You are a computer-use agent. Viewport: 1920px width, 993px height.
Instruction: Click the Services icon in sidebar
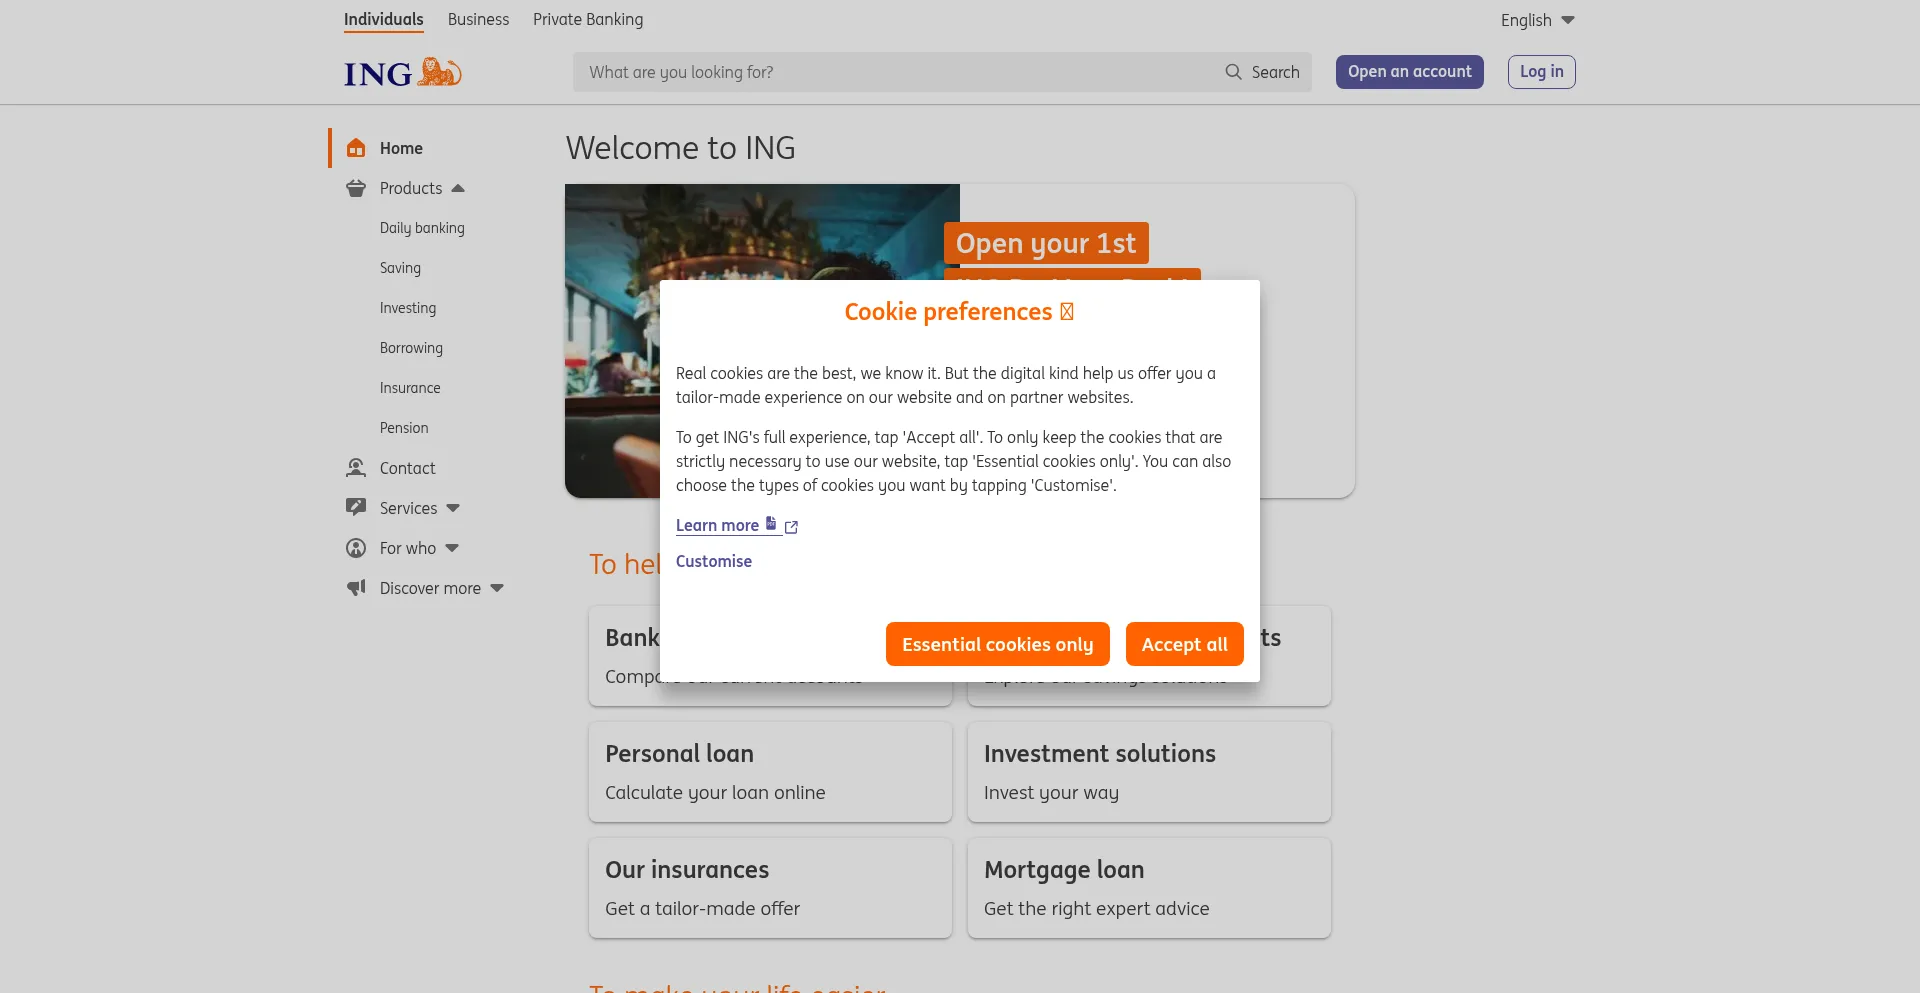point(356,508)
